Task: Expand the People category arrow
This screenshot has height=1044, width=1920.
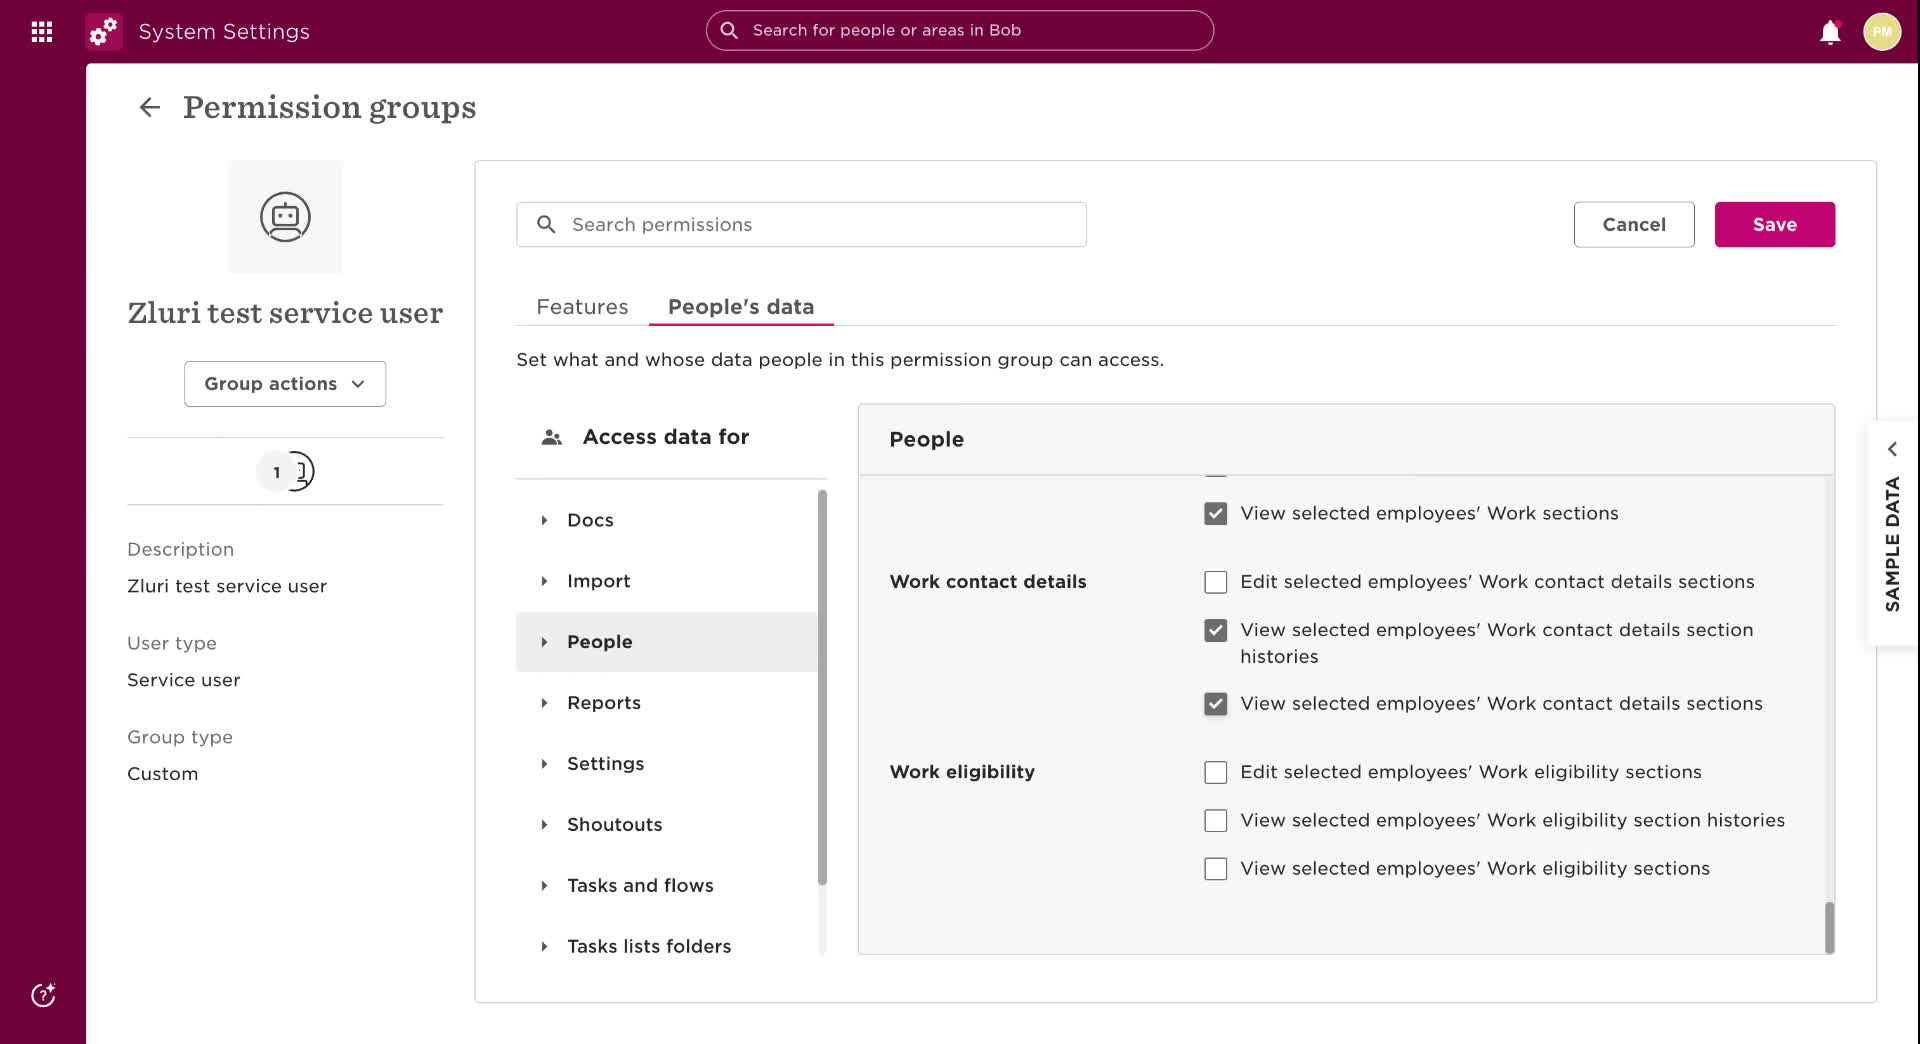Action: 544,642
